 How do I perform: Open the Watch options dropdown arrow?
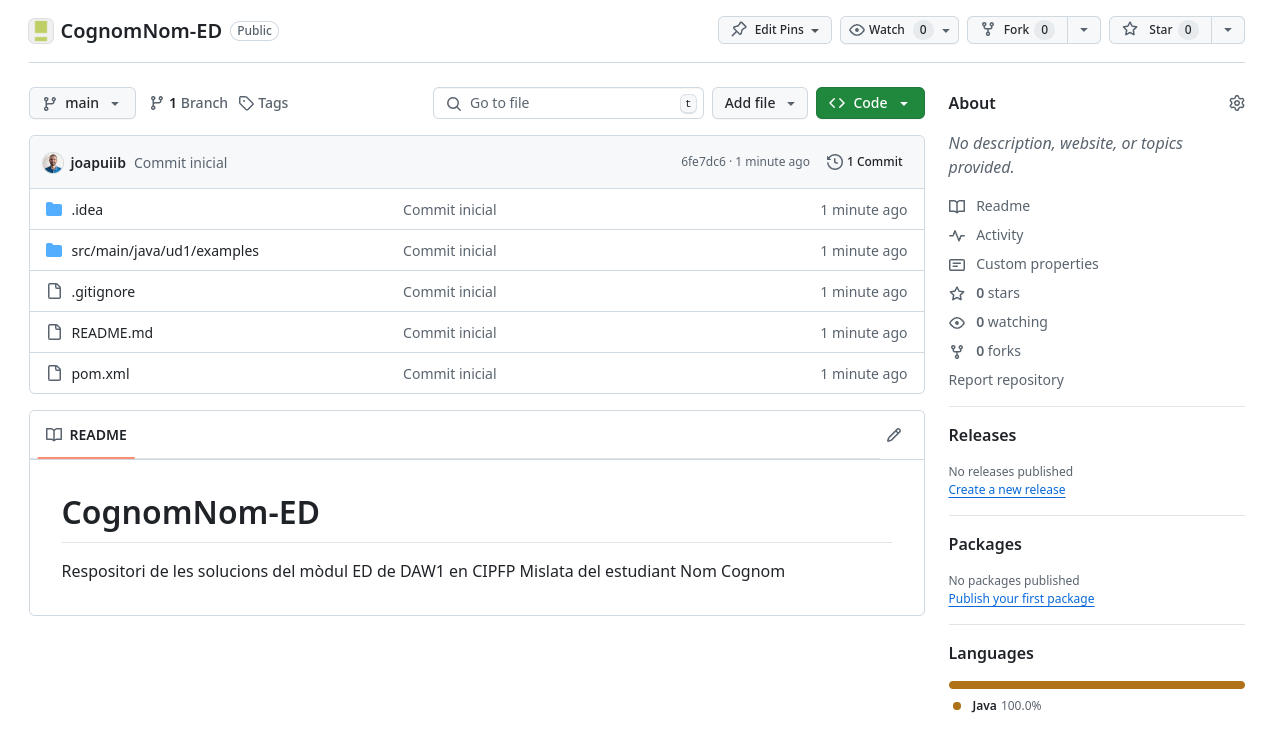coord(947,30)
